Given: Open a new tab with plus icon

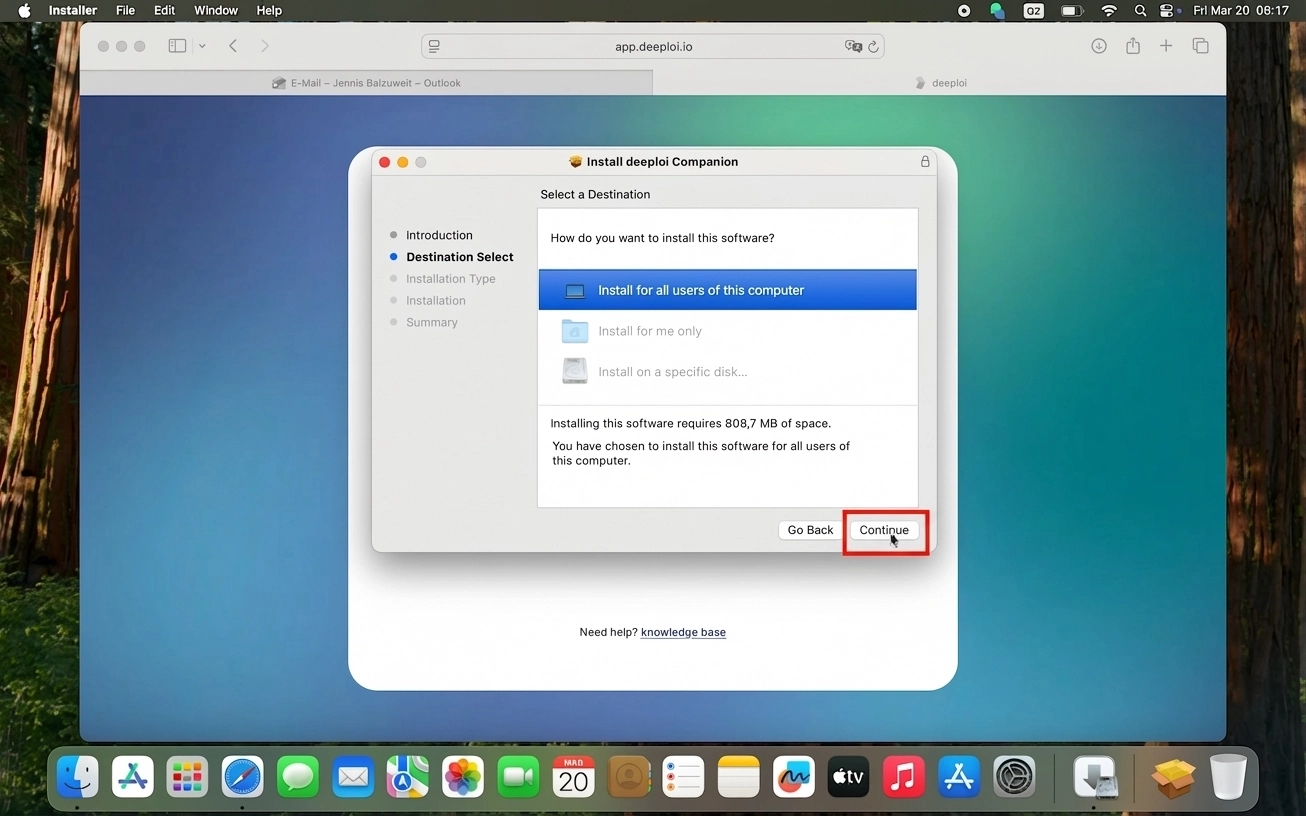Looking at the screenshot, I should click(1166, 46).
